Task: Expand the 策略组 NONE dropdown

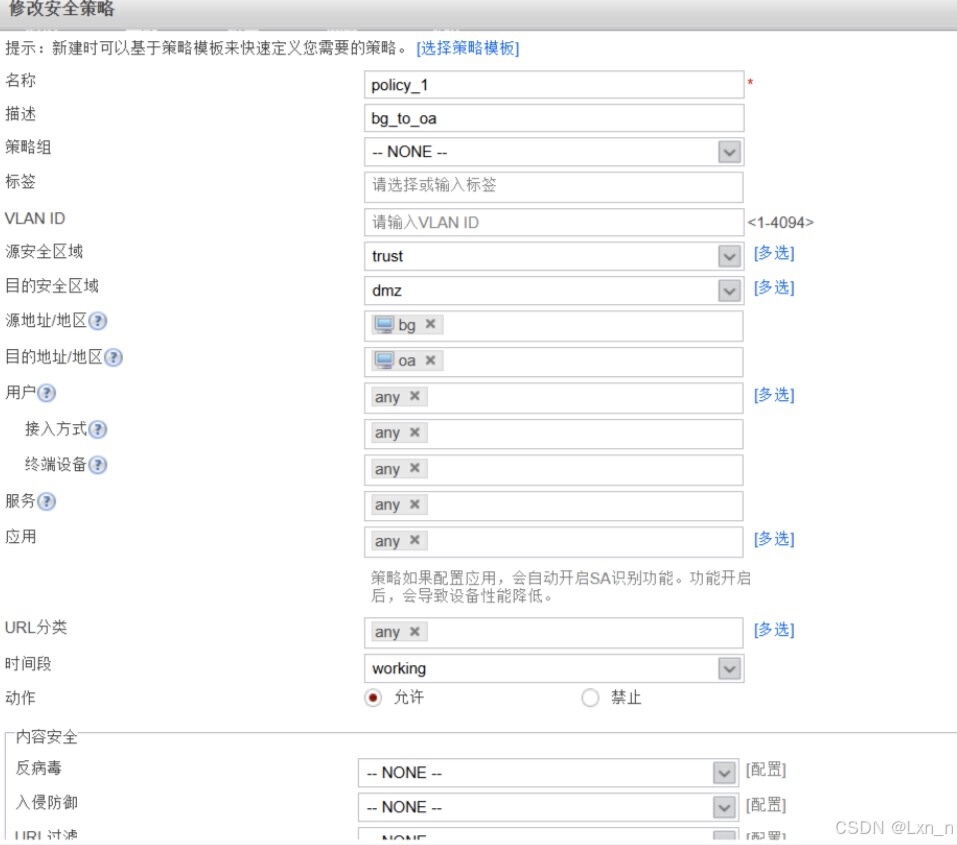Action: pyautogui.click(x=729, y=152)
